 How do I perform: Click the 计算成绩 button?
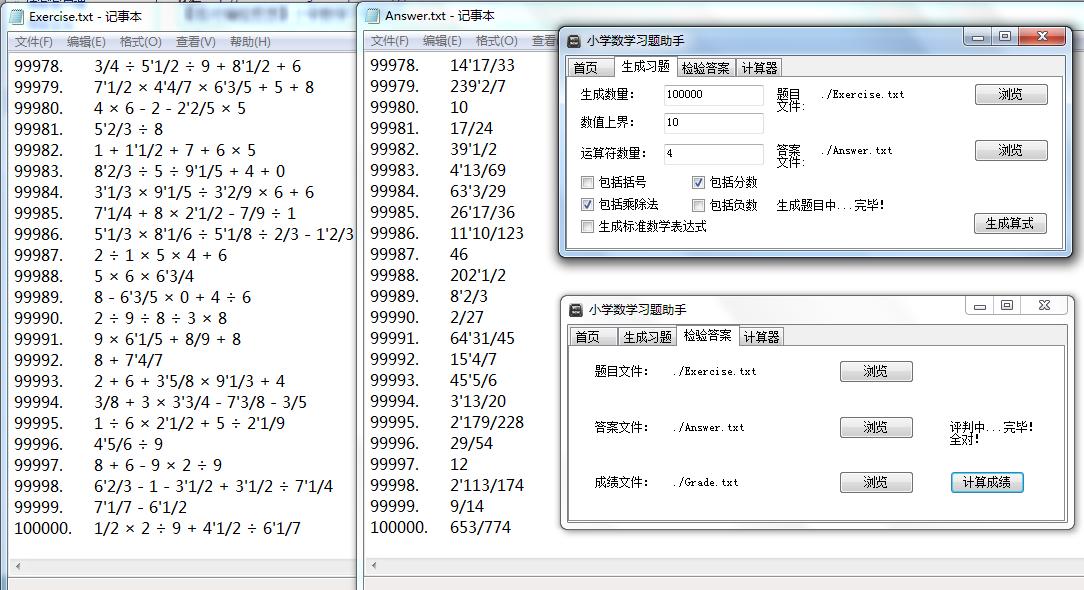pos(987,483)
